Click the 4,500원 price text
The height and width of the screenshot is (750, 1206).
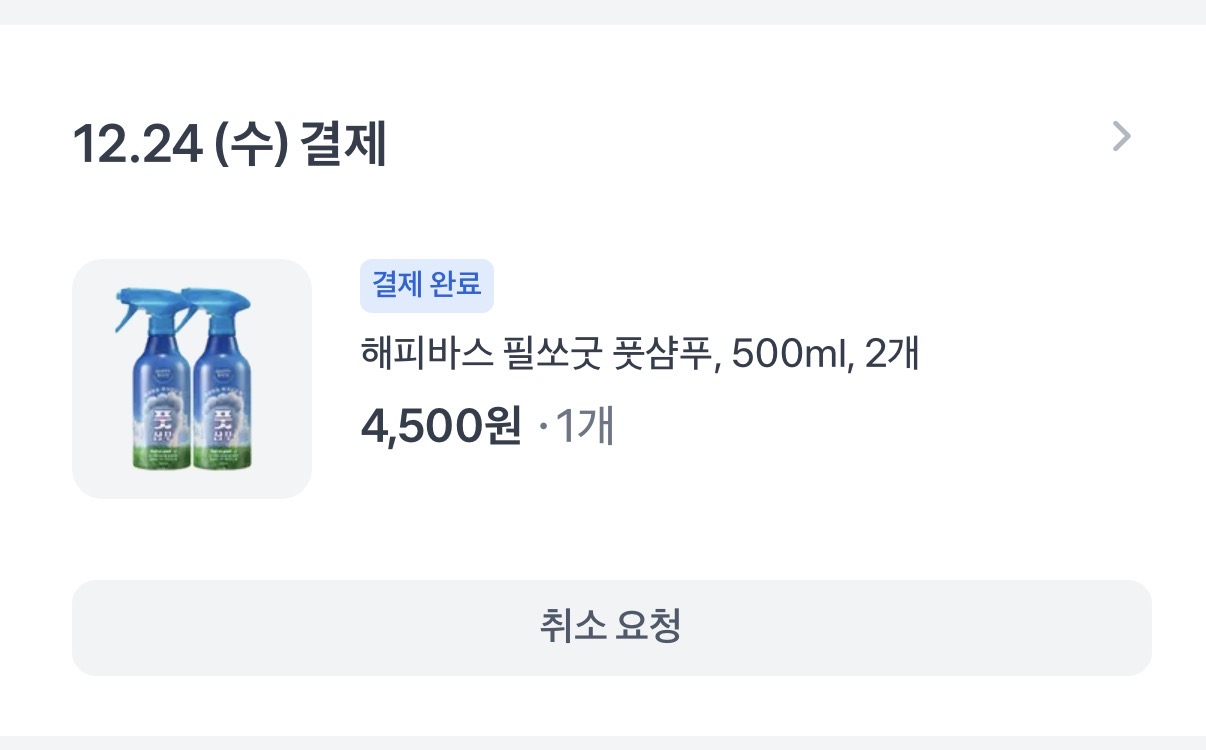(441, 428)
